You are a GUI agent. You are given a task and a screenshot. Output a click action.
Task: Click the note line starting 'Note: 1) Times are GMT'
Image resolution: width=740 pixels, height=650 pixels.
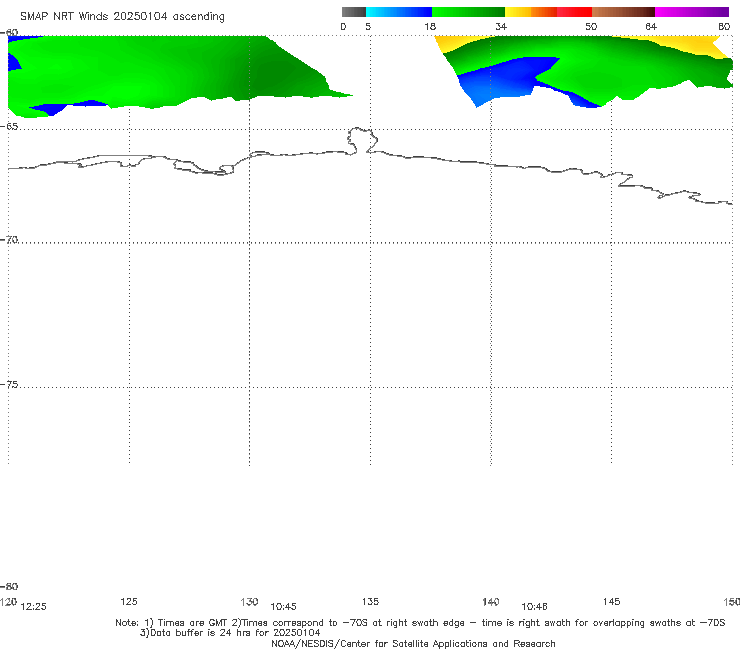pyautogui.click(x=420, y=623)
